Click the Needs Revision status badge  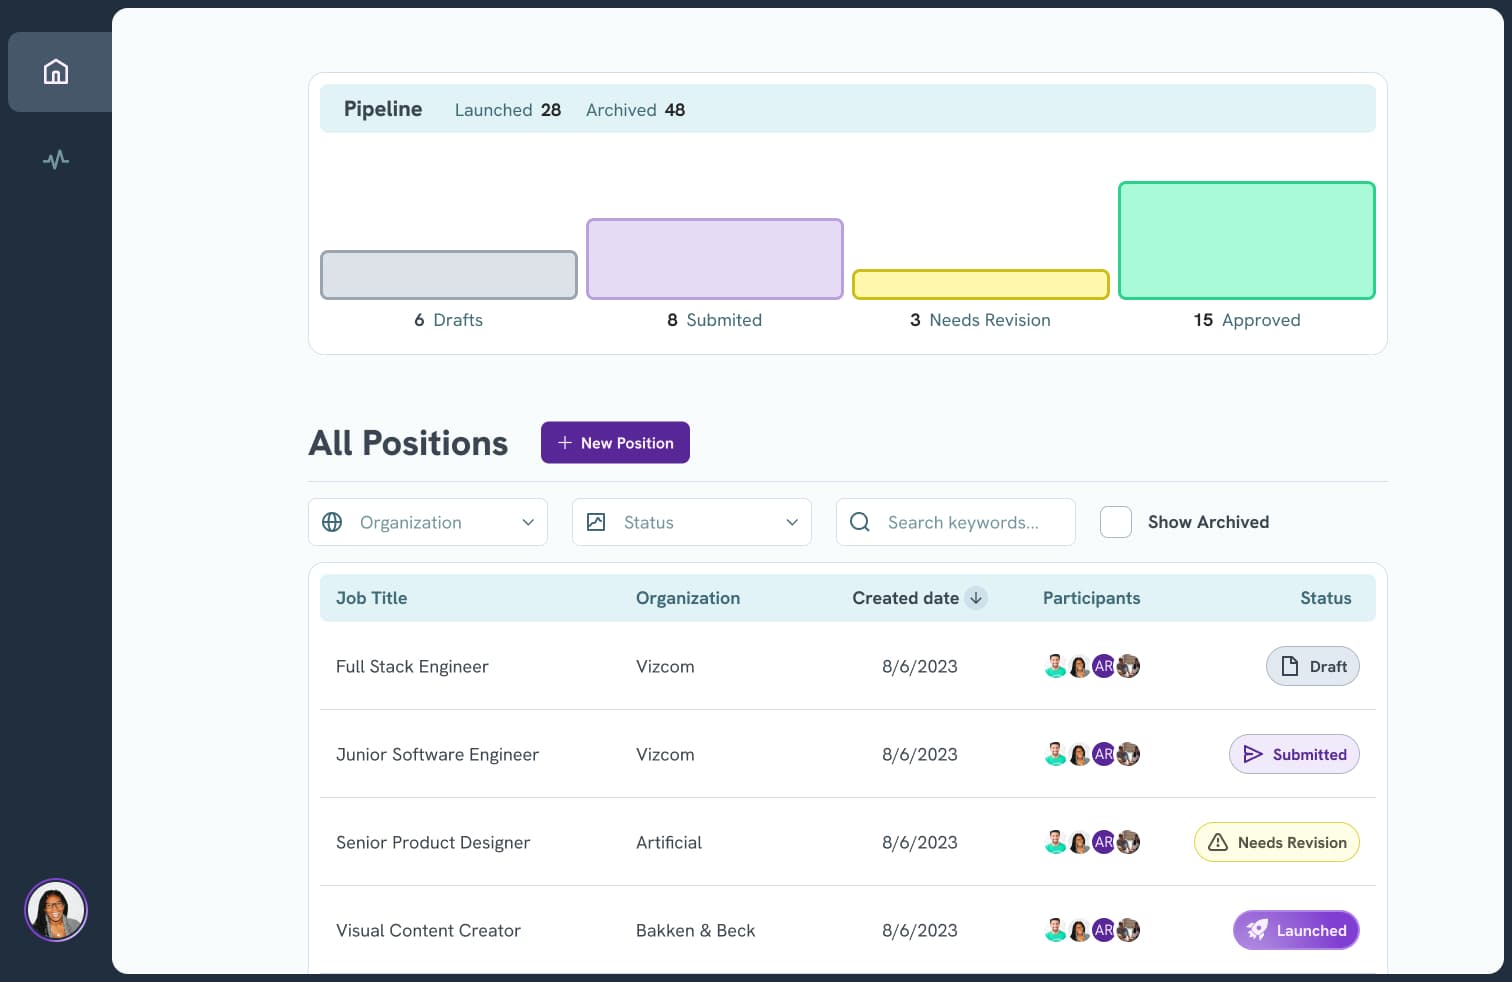[1276, 842]
